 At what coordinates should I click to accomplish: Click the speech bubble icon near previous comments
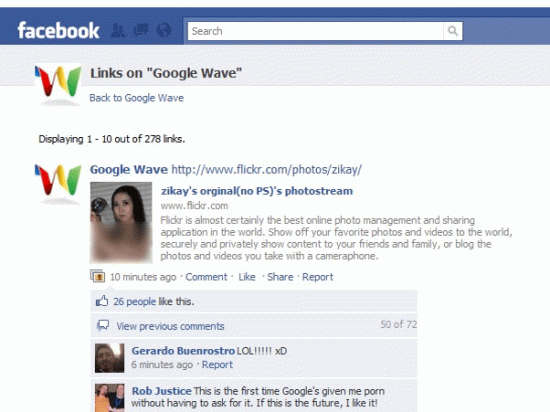coord(103,325)
